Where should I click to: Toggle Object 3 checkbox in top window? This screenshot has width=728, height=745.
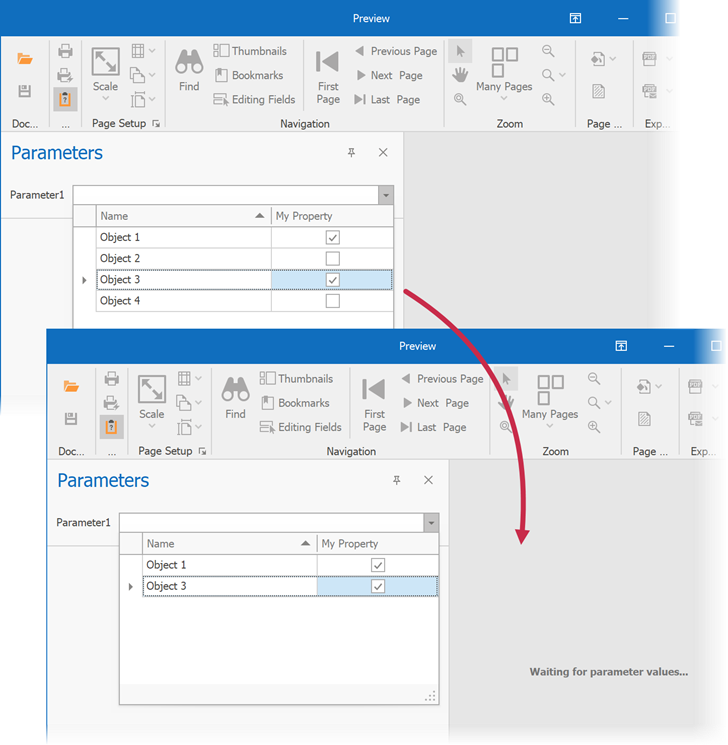333,280
